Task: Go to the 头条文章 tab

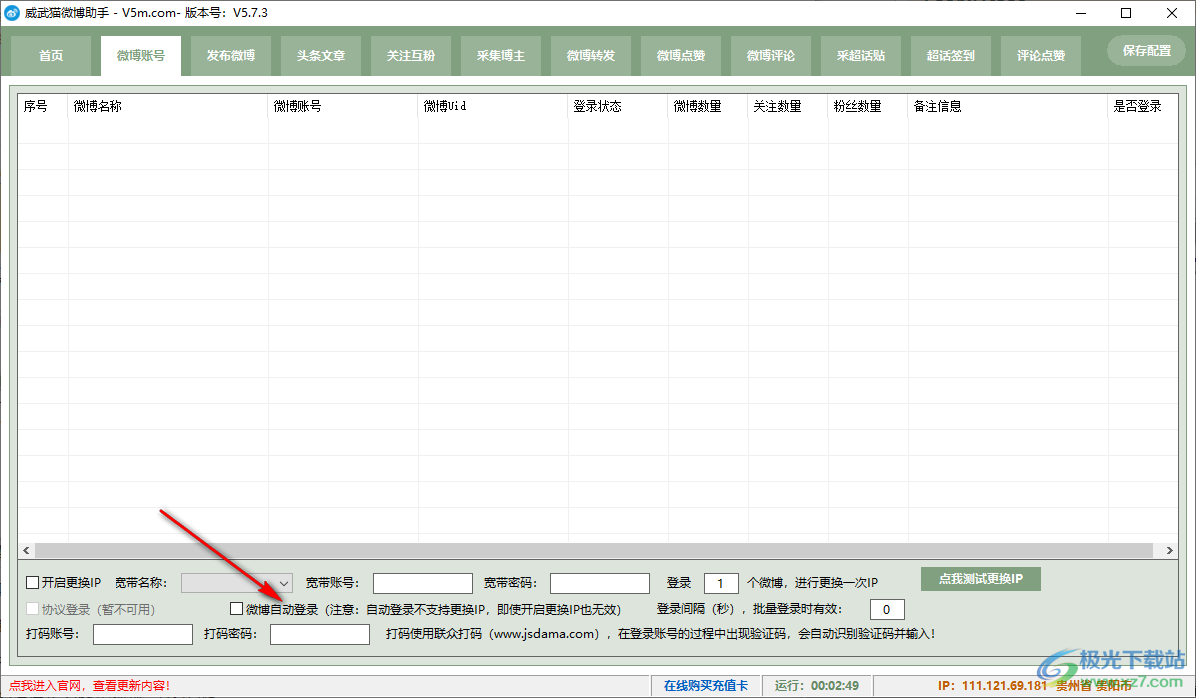Action: [x=321, y=56]
